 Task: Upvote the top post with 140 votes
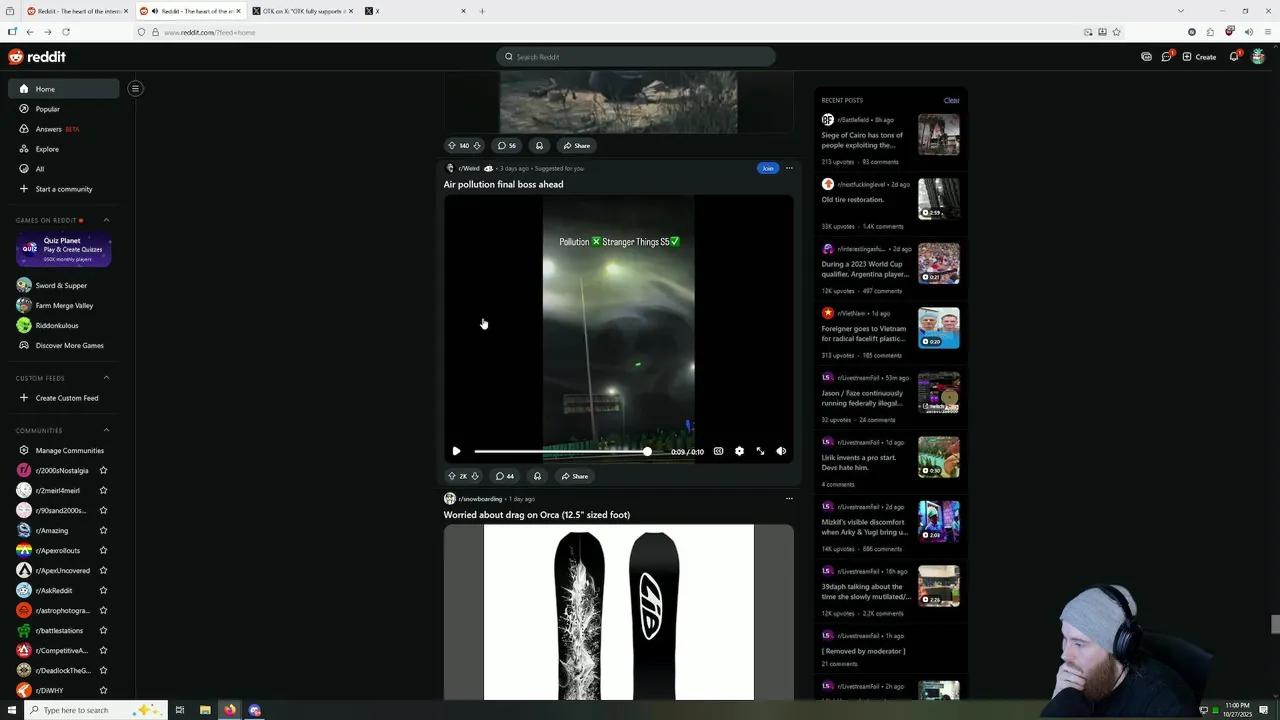point(452,145)
